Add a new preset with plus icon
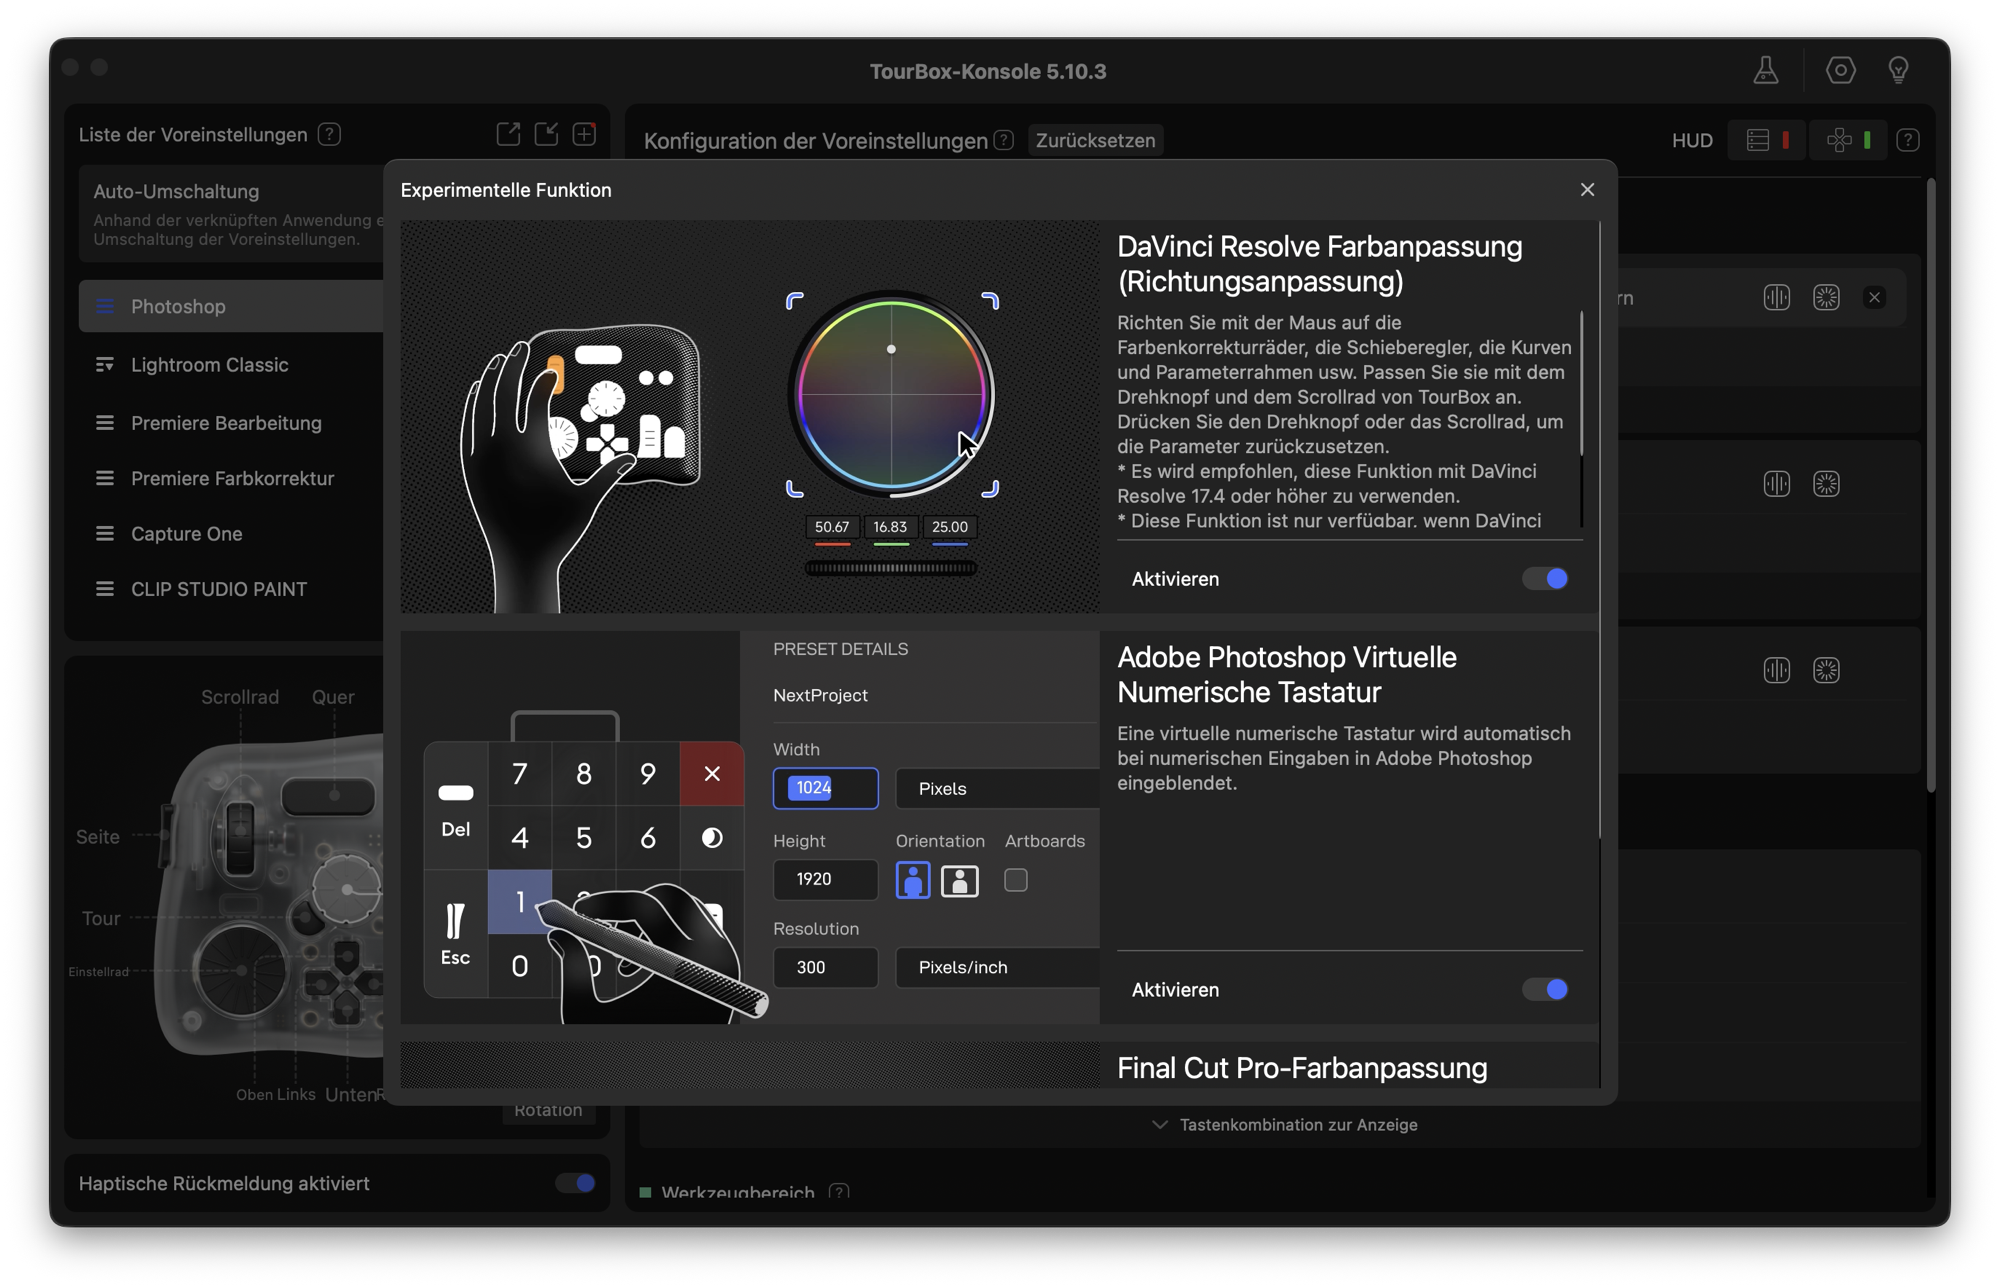 pyautogui.click(x=584, y=134)
